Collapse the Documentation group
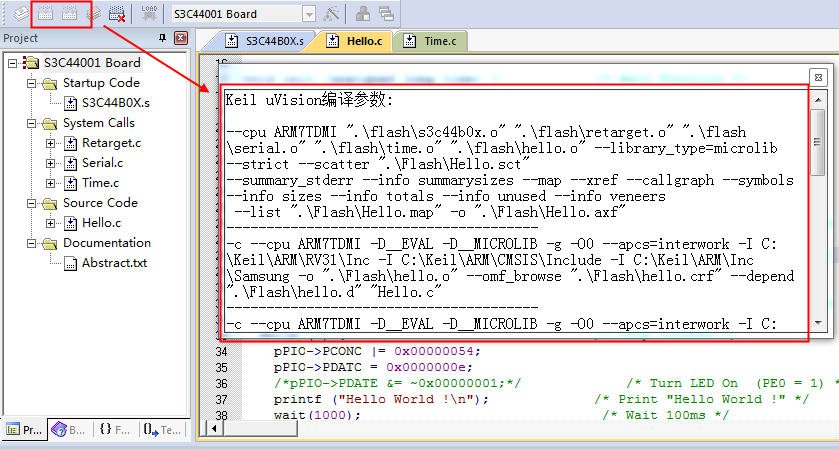 click(31, 243)
